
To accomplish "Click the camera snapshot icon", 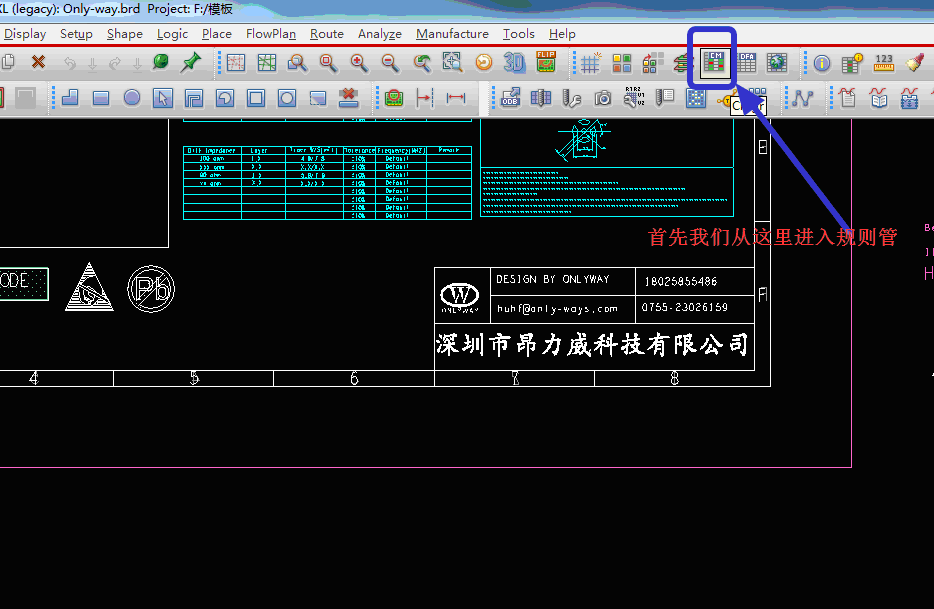I will pos(603,98).
